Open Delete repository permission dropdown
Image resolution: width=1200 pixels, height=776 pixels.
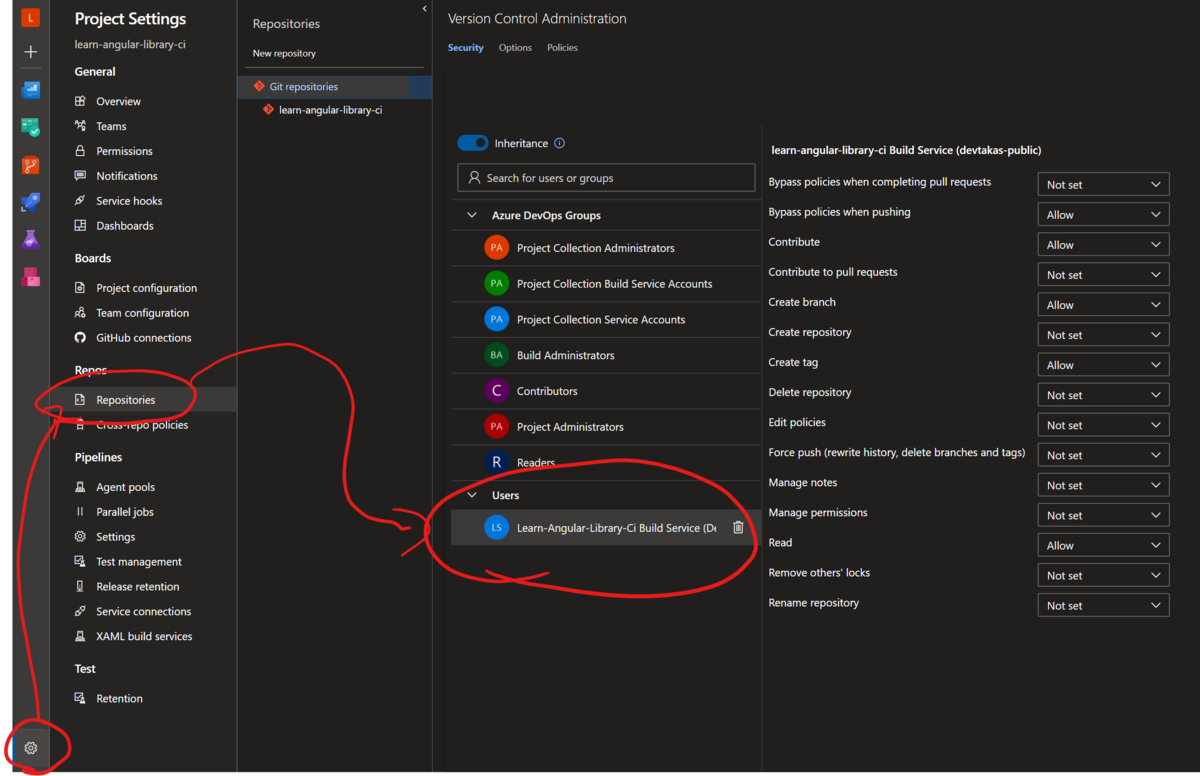[1103, 395]
